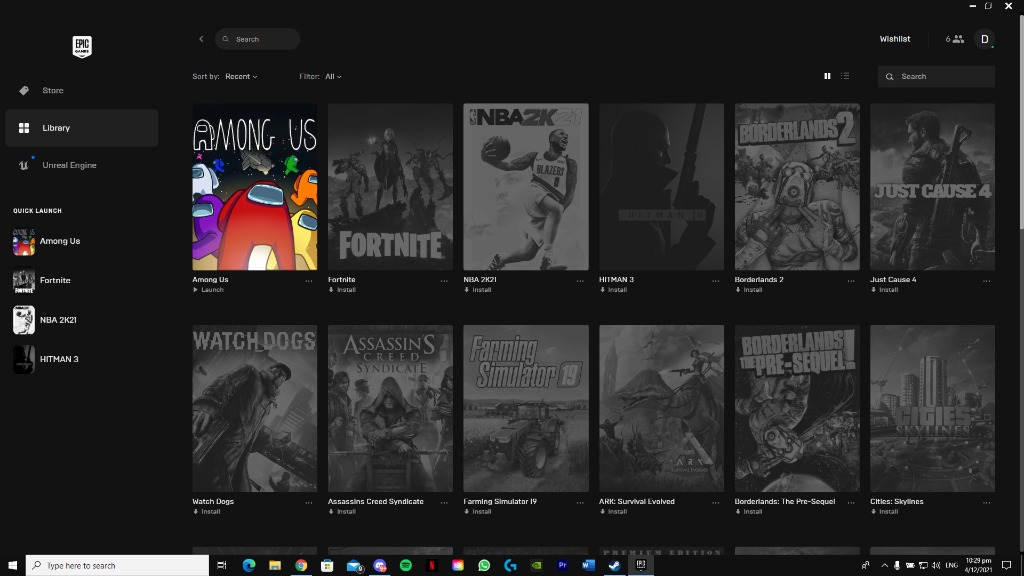Open Netflix from the taskbar
The image size is (1024, 576).
432,566
